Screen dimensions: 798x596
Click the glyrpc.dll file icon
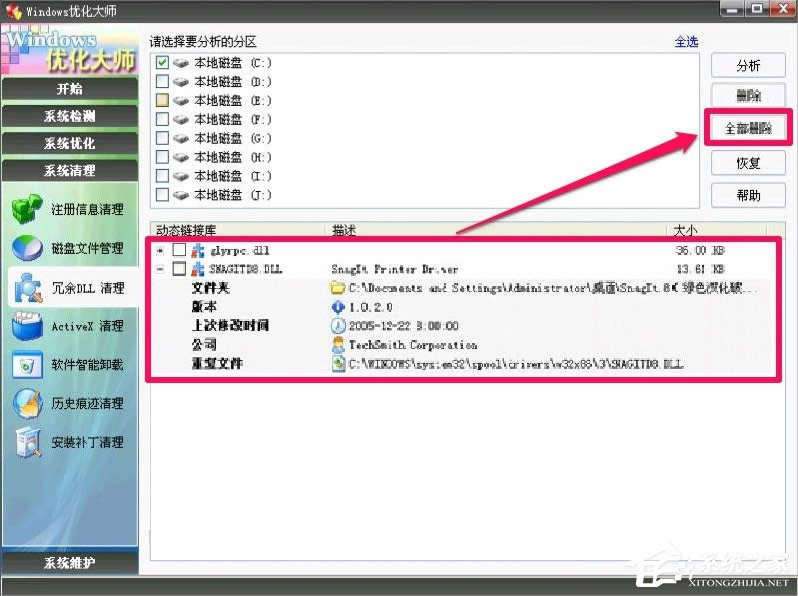point(198,250)
